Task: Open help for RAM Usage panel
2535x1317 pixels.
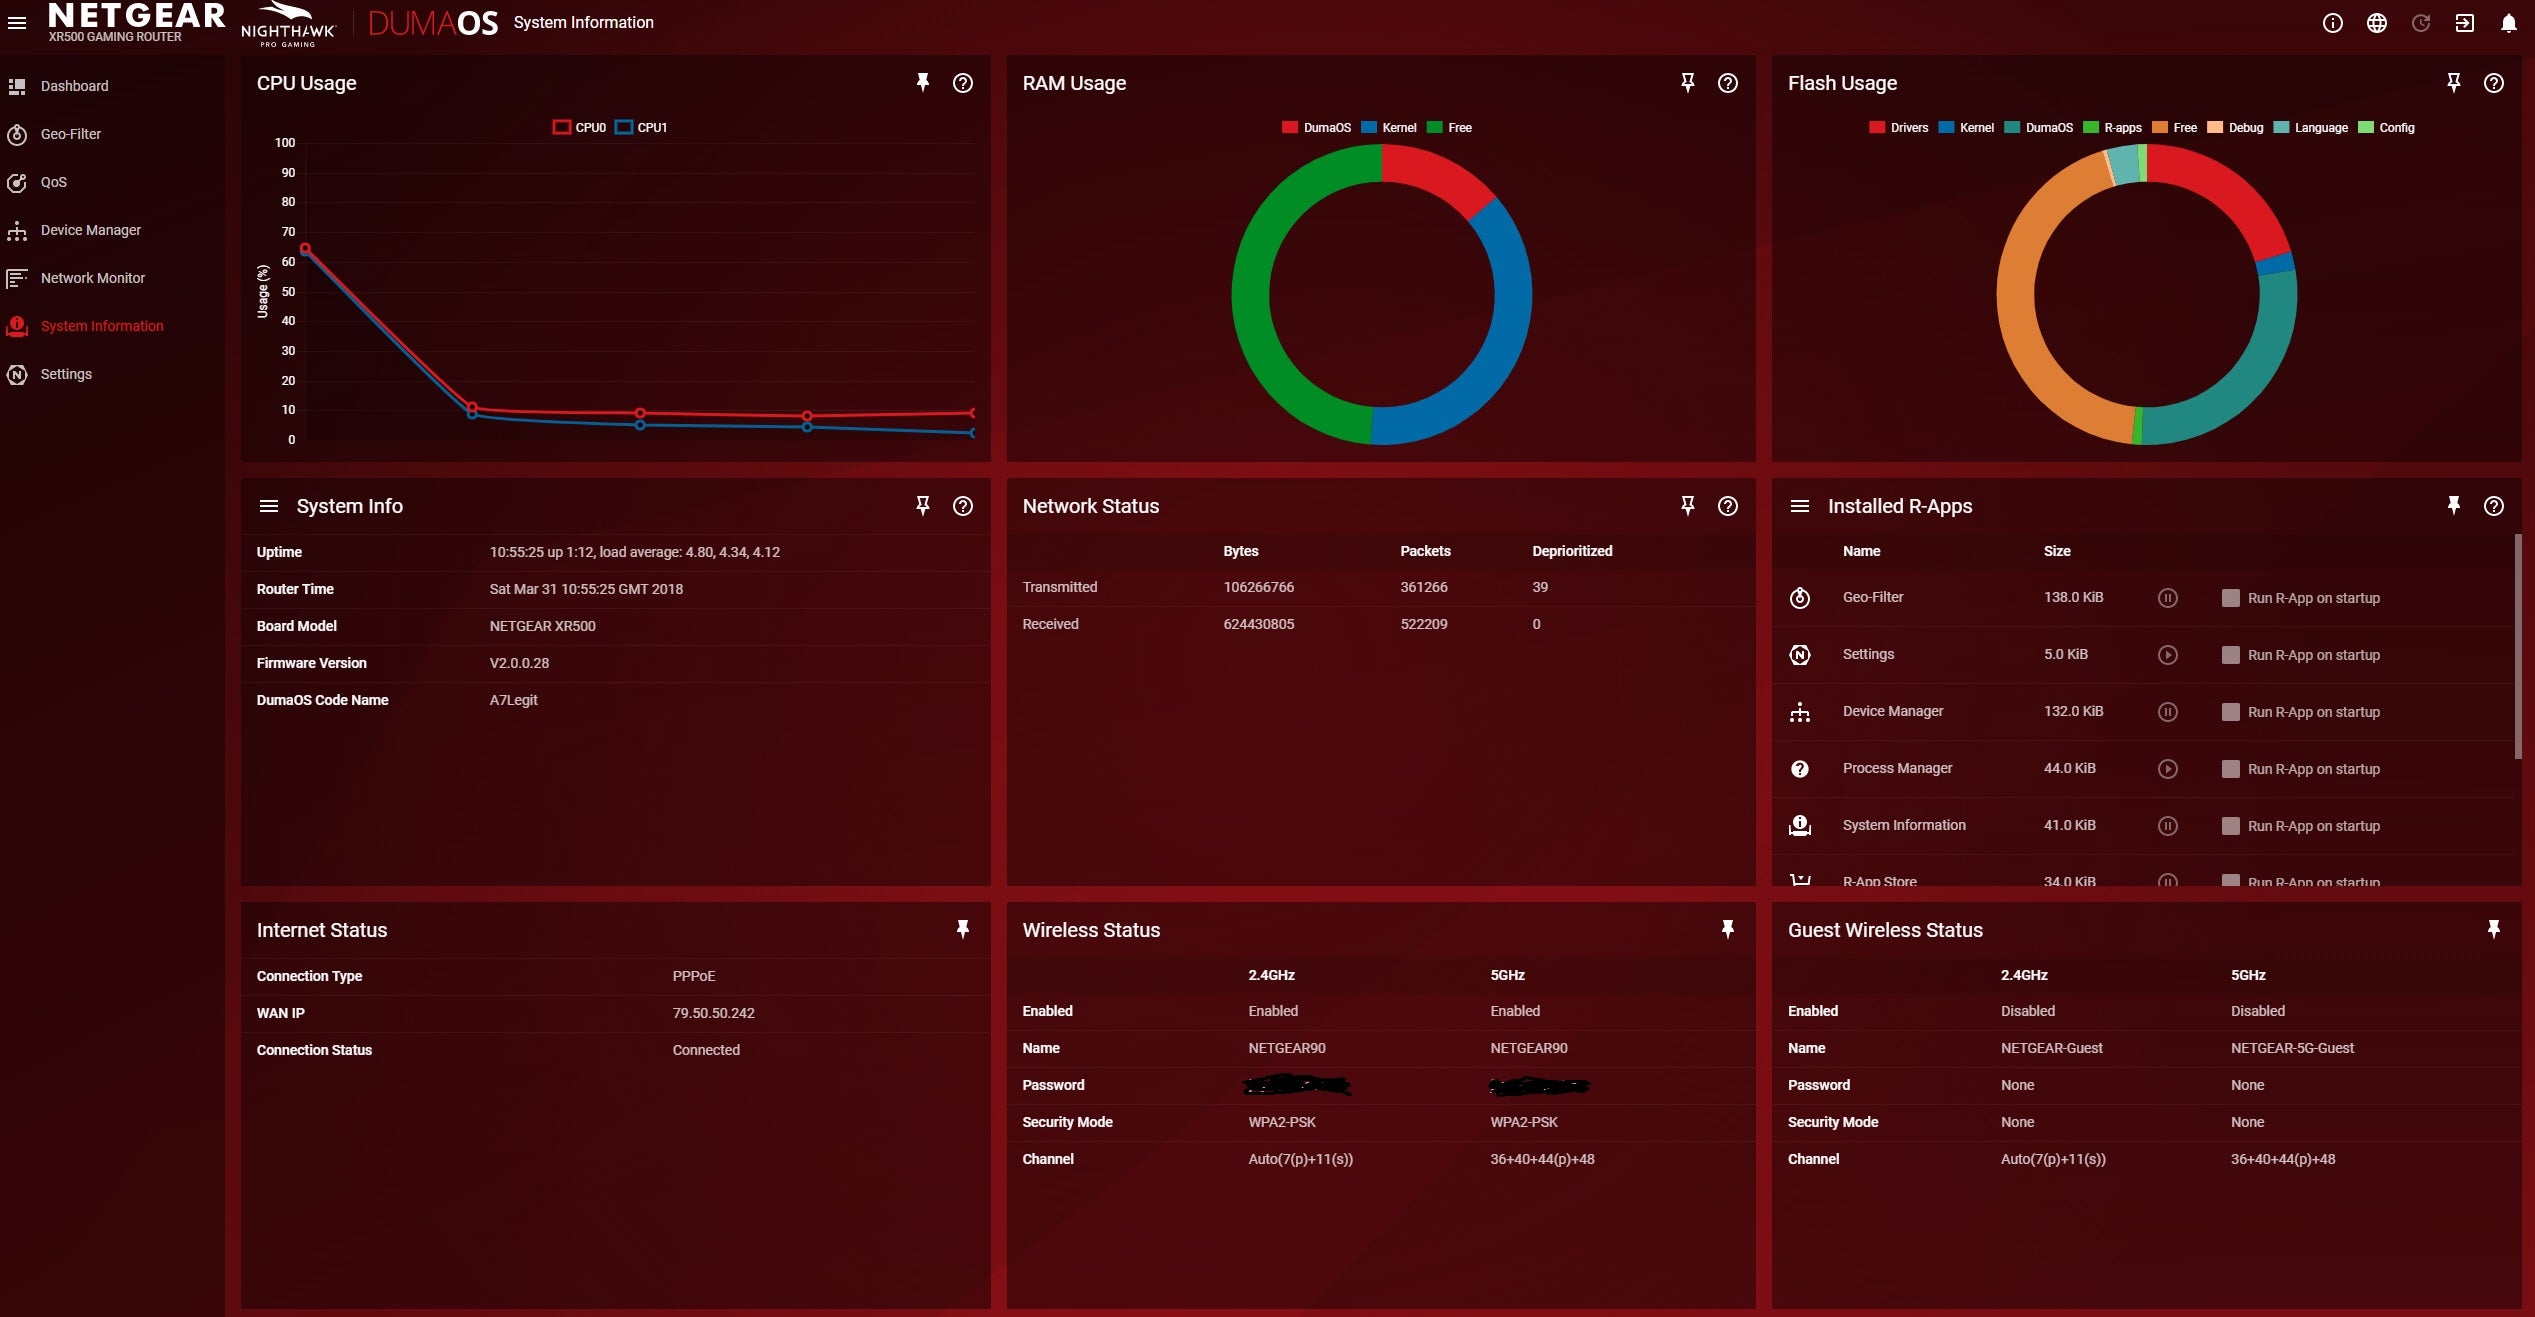Action: click(1727, 83)
